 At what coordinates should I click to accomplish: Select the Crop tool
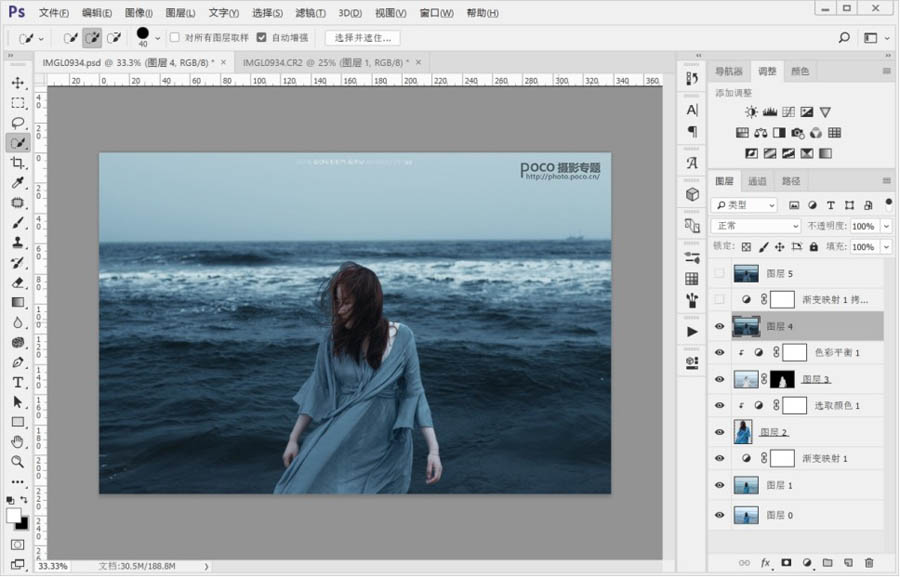pyautogui.click(x=18, y=163)
